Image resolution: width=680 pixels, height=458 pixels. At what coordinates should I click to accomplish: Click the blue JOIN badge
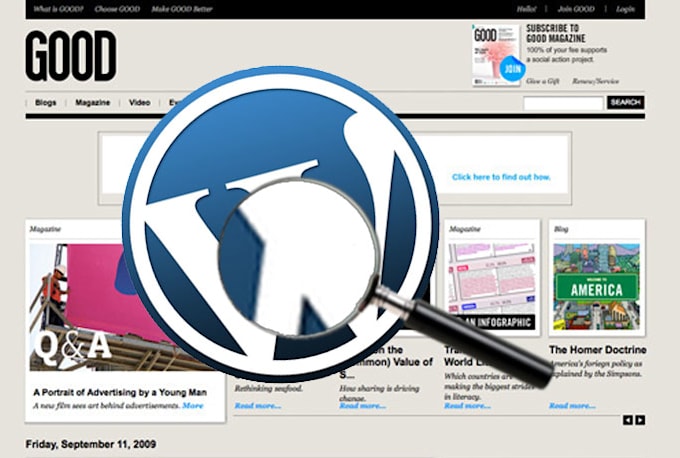(512, 69)
